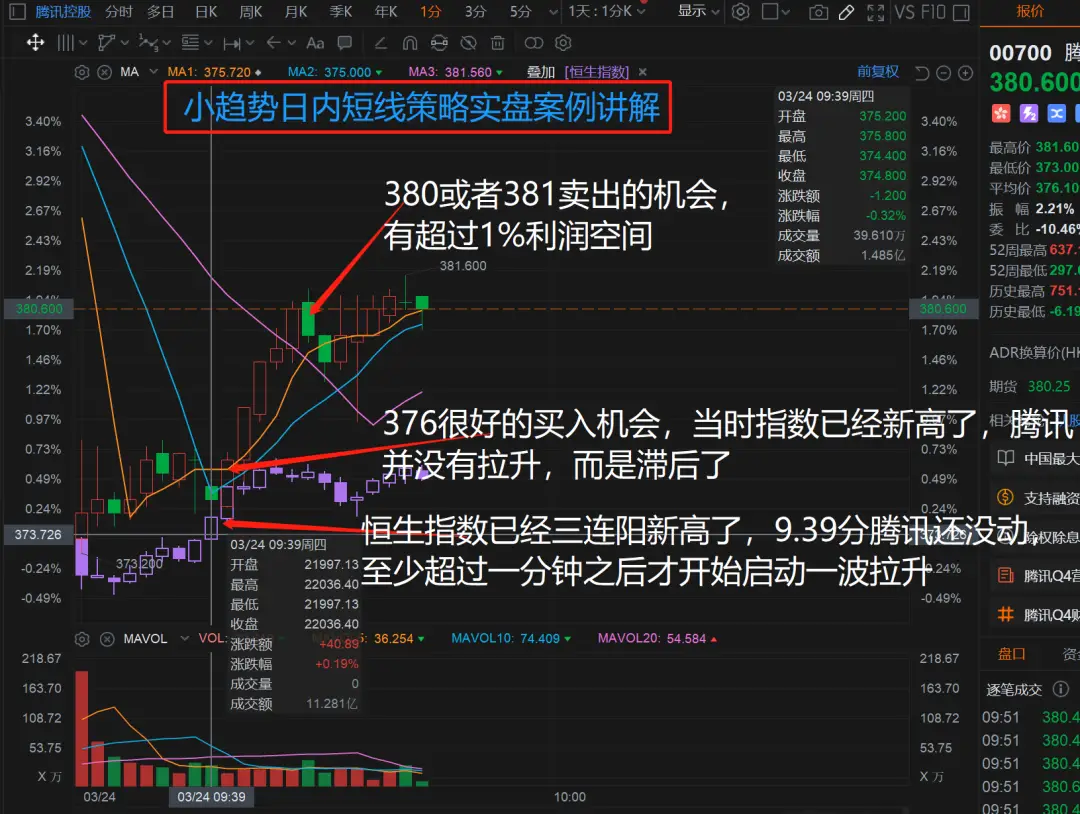
Task: Switch to the 多日 chart tab
Action: point(160,12)
